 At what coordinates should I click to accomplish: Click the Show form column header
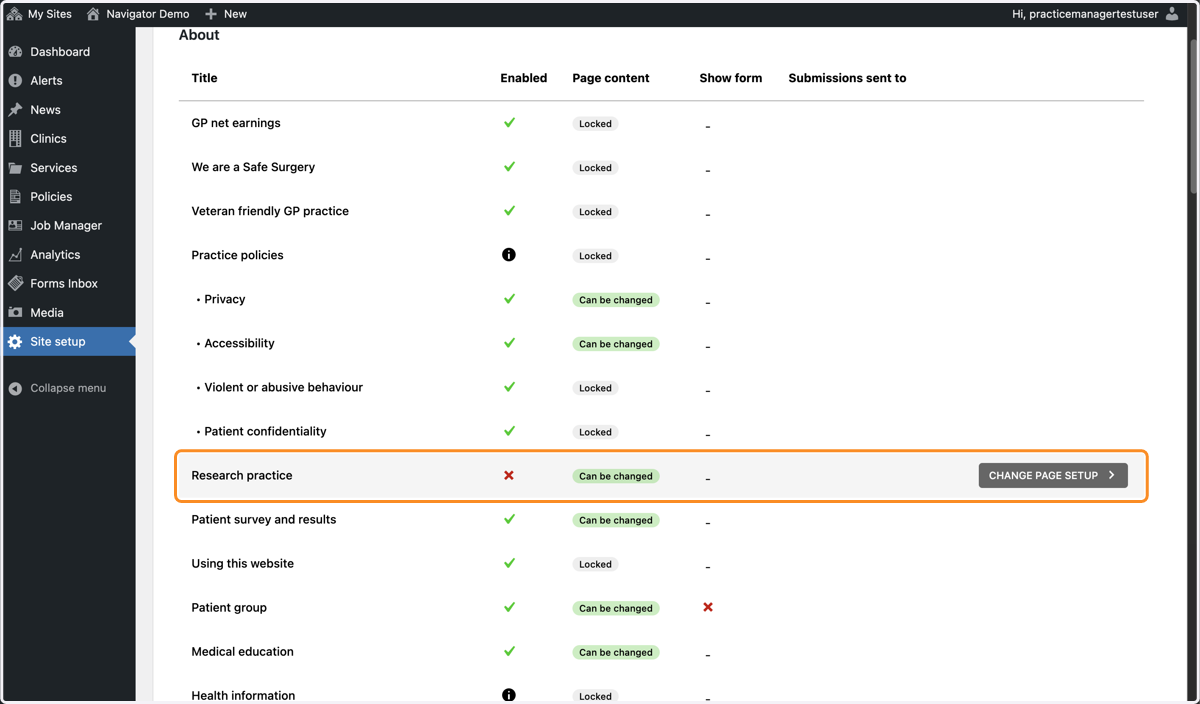pyautogui.click(x=731, y=78)
